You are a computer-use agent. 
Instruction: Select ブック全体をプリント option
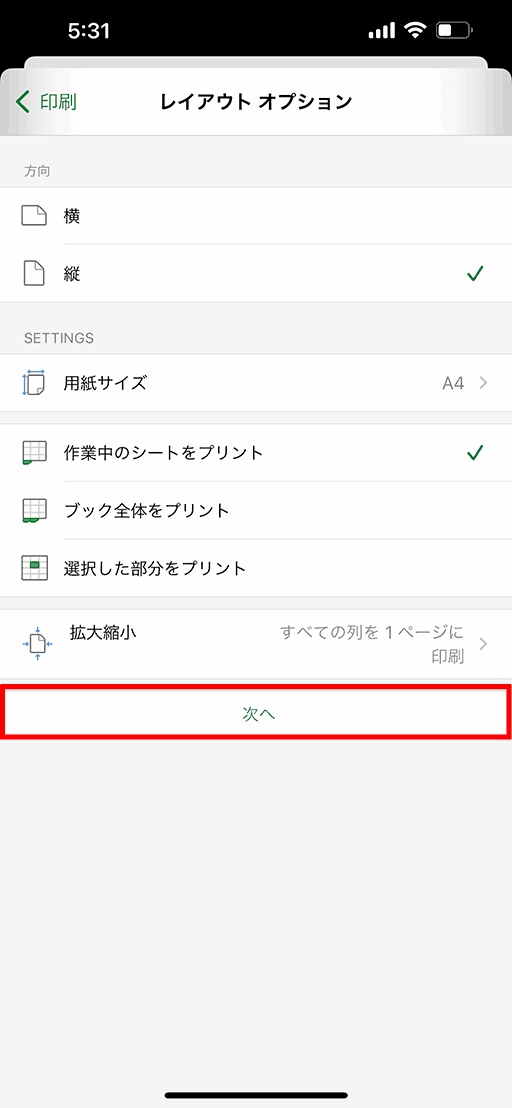click(256, 510)
